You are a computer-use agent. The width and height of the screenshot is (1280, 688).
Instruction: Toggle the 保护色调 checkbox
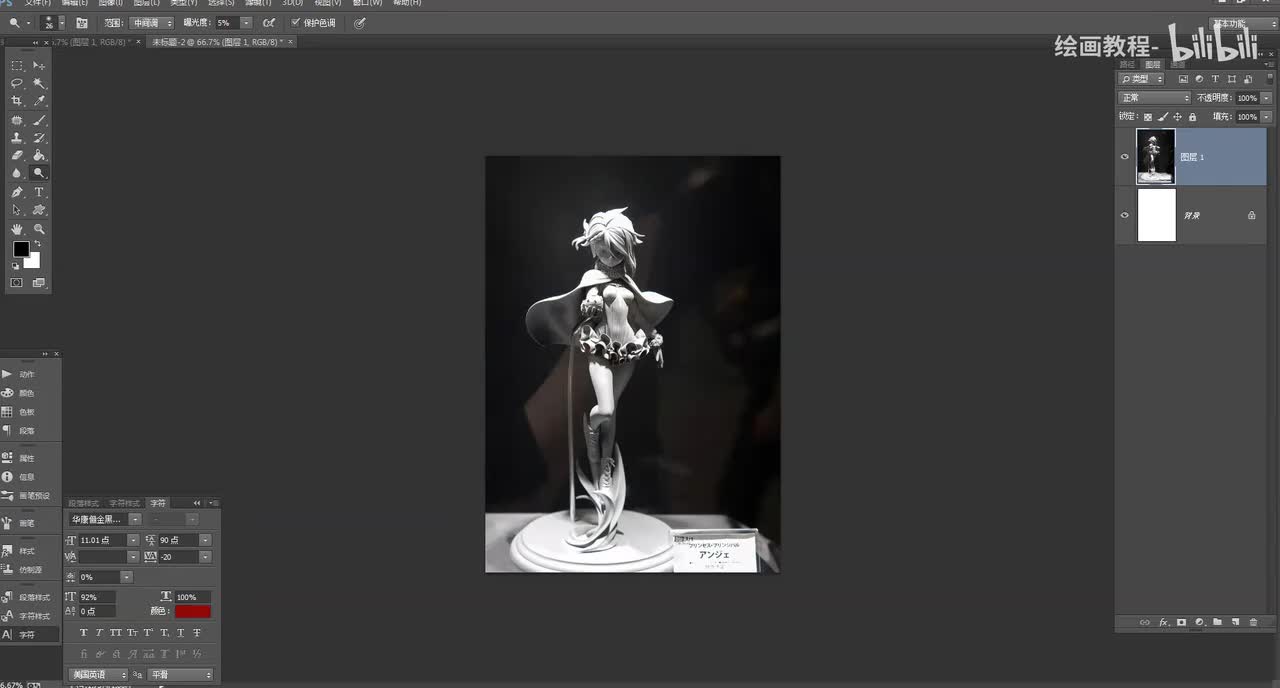pos(295,22)
